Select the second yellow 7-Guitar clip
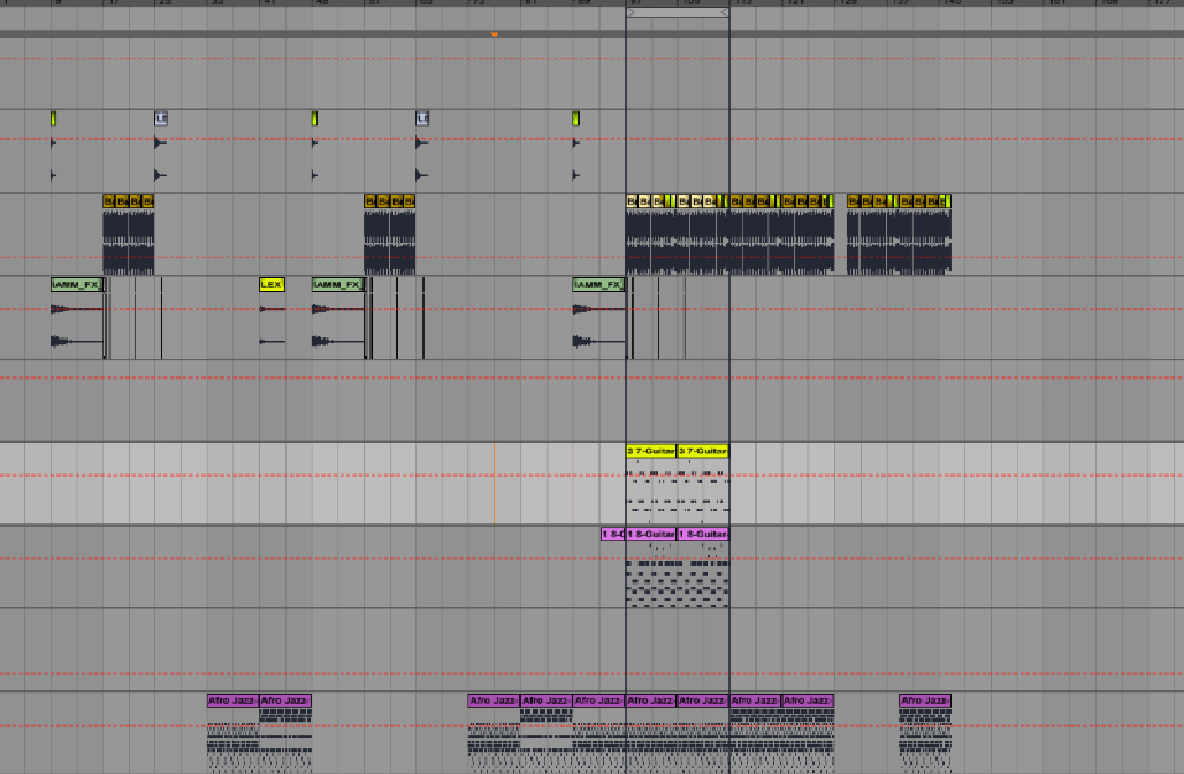Screen dimensions: 1184x774 pos(703,451)
